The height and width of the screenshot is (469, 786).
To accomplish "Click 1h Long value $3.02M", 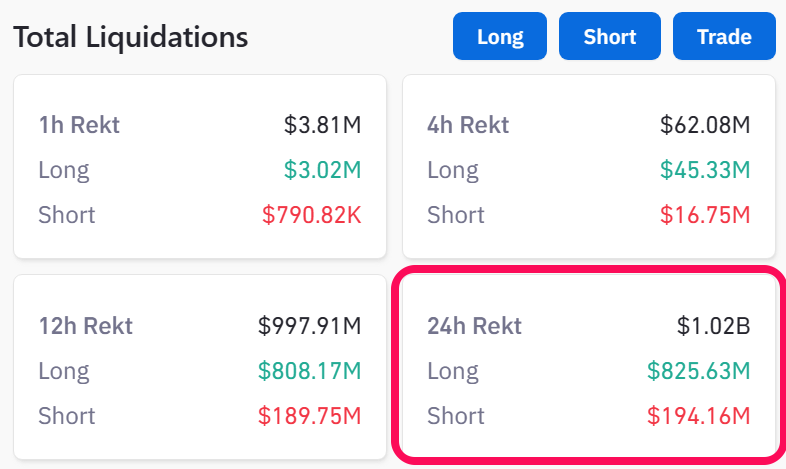I will [x=322, y=170].
